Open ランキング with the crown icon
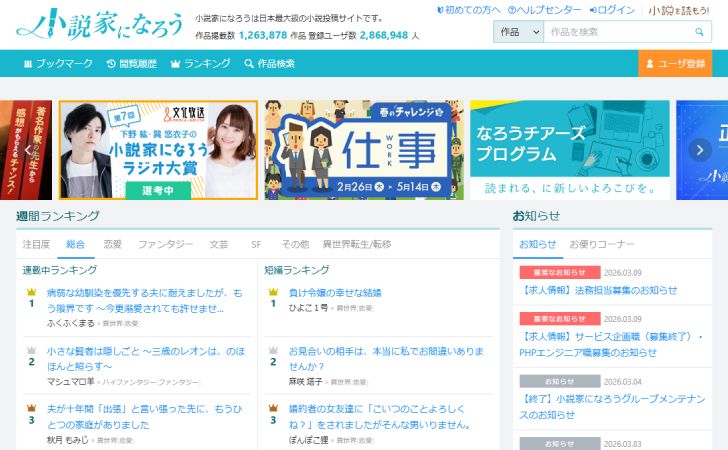Screen dimensions: 728x450 (201, 64)
